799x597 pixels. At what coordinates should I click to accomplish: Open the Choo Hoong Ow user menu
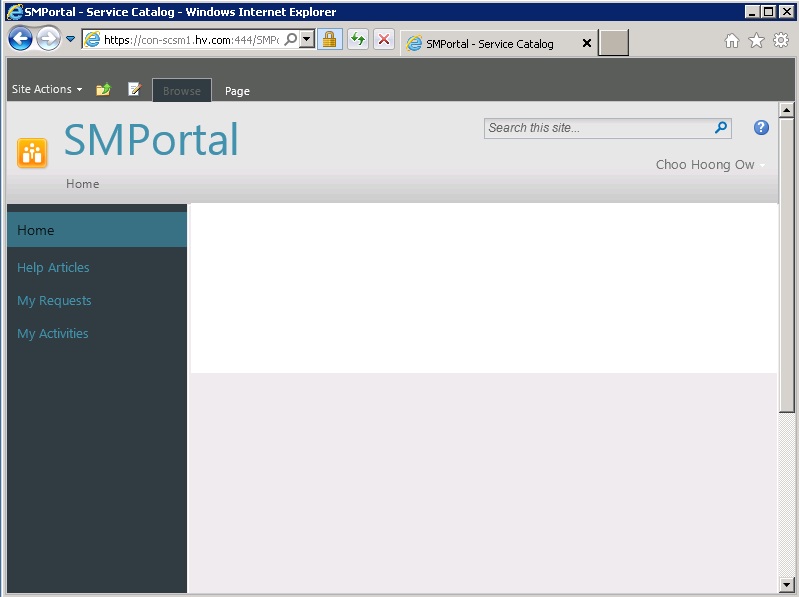(x=710, y=165)
